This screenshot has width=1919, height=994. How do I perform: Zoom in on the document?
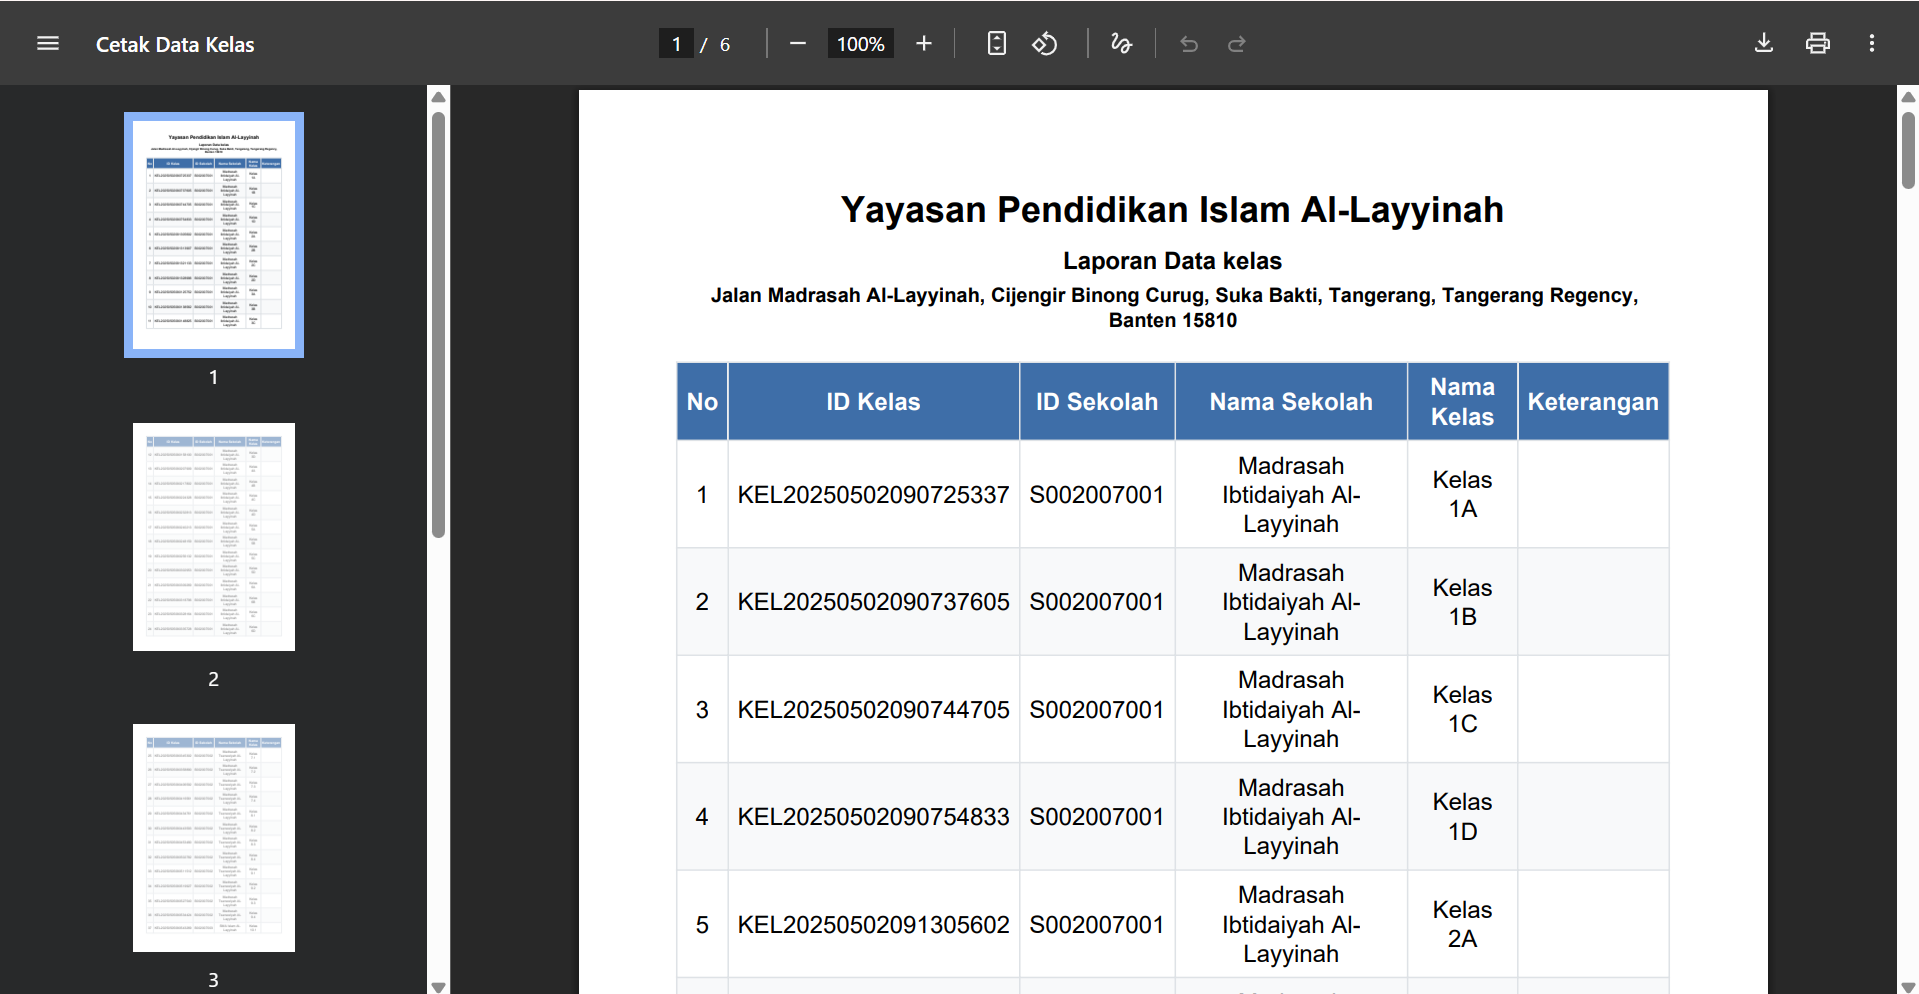pos(923,43)
